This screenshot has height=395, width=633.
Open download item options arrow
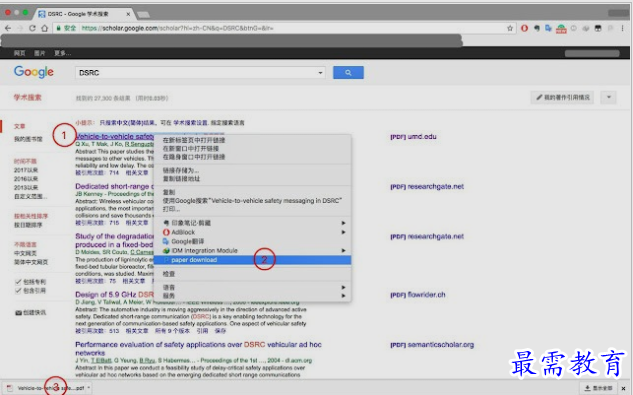pyautogui.click(x=88, y=388)
